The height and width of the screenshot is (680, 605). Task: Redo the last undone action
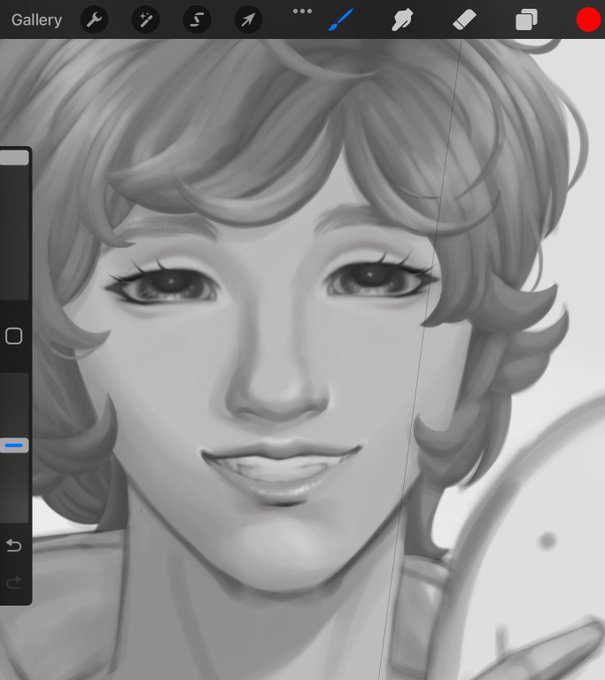coord(14,582)
